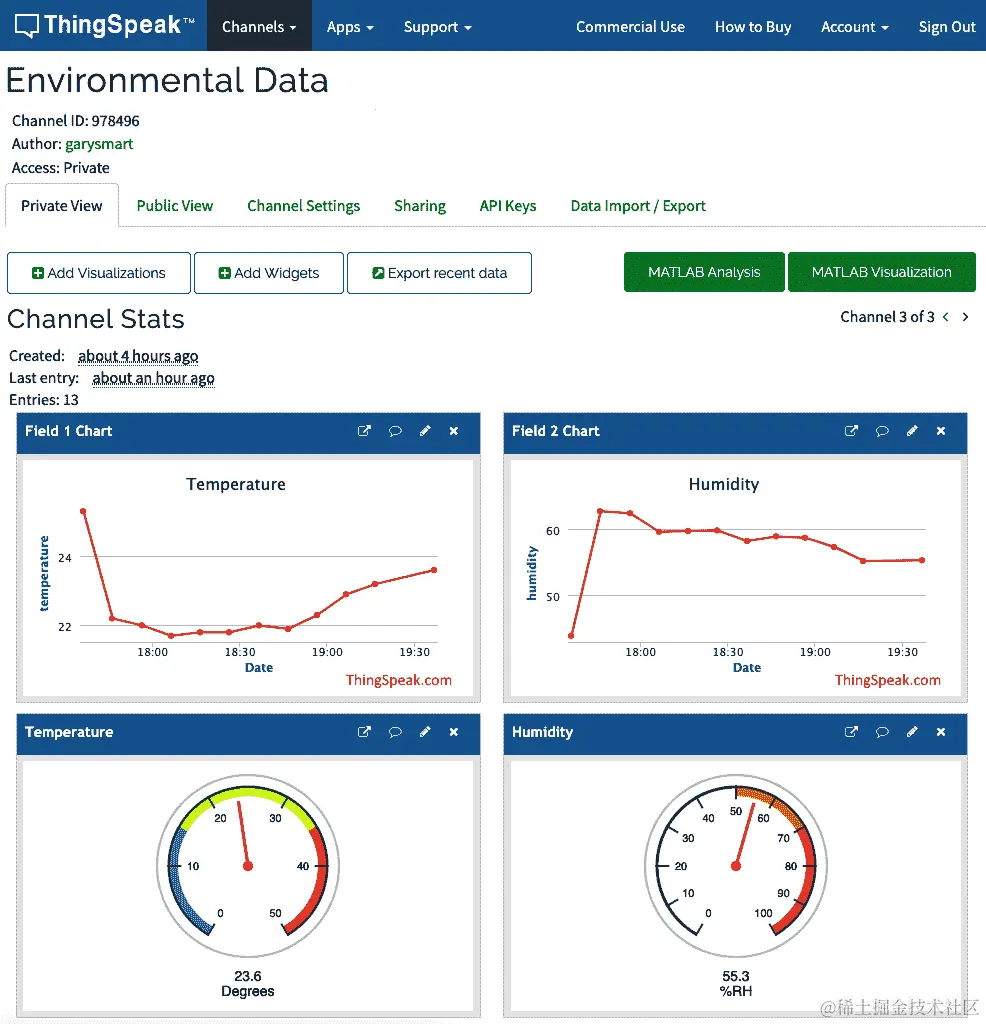Close the Temperature gauge widget
The image size is (986, 1024).
(x=454, y=732)
